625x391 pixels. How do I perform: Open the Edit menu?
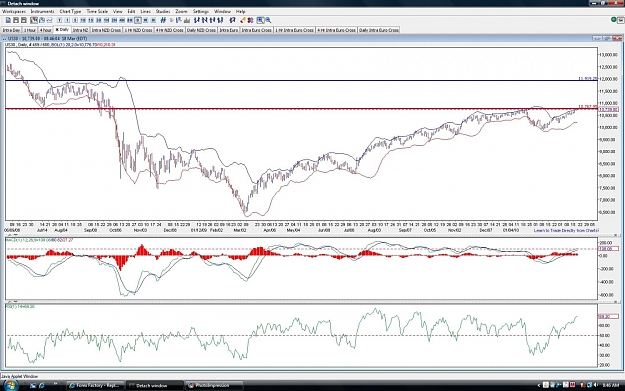coord(131,11)
